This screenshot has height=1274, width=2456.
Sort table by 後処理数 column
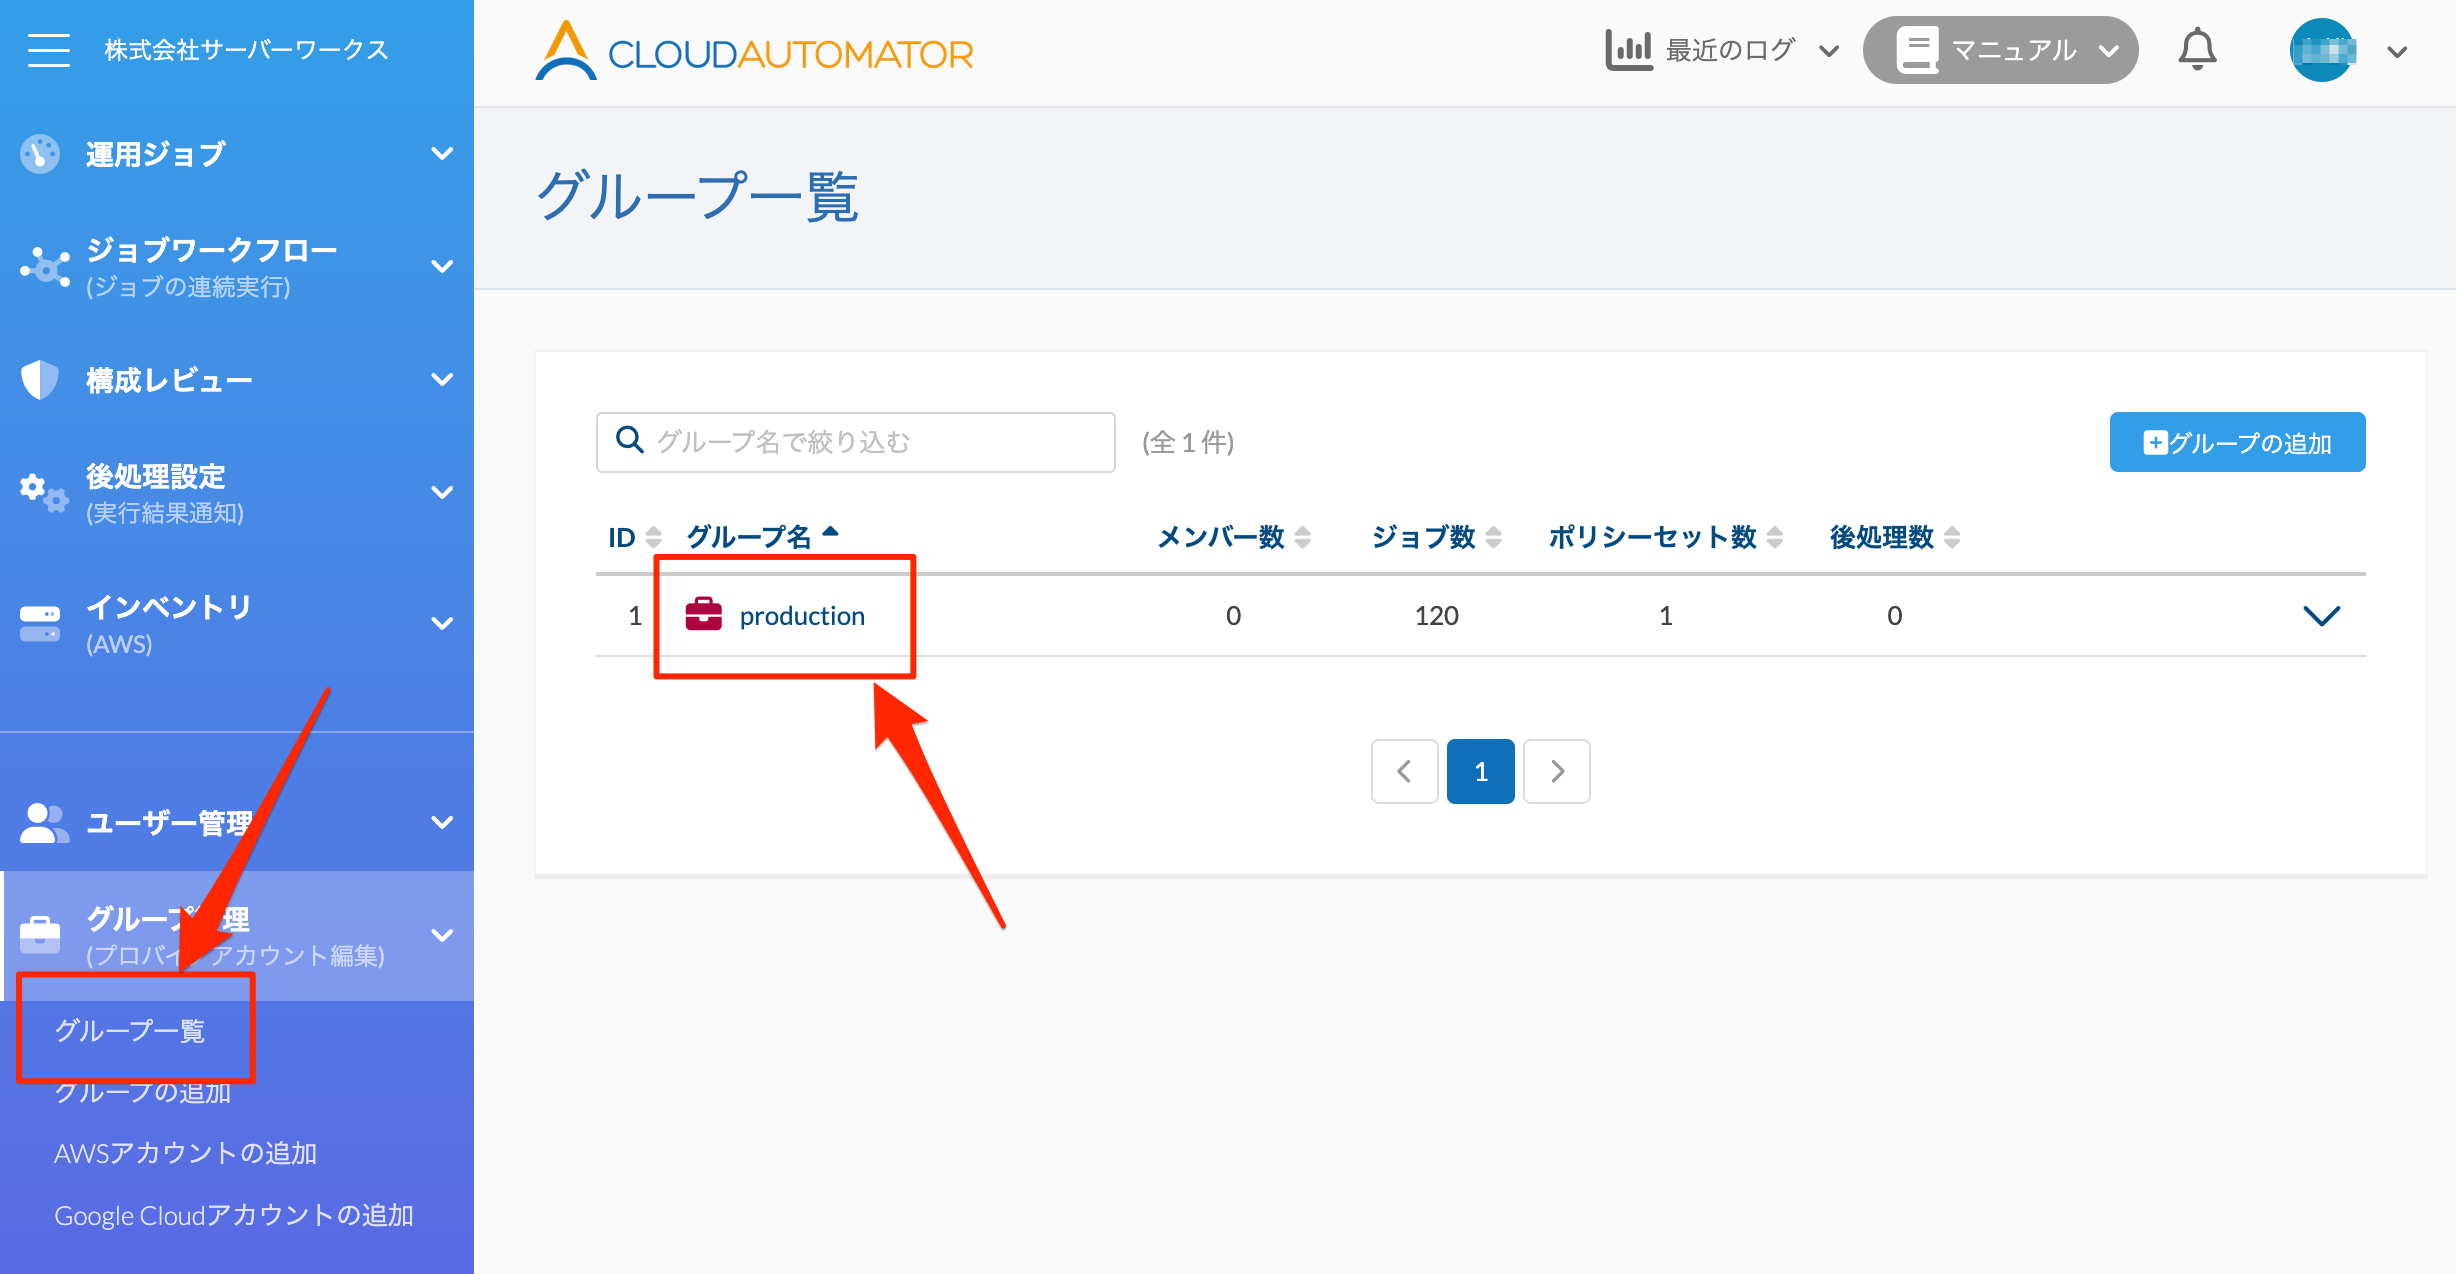(1895, 537)
